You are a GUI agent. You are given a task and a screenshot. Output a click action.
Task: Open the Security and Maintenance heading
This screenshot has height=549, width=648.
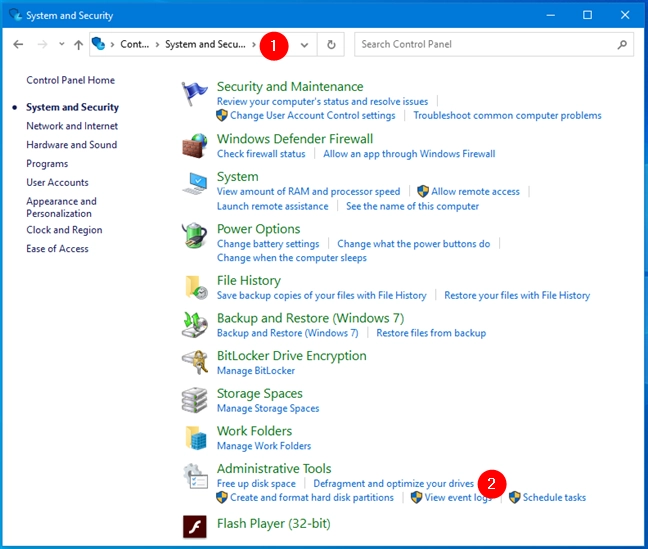coord(290,87)
